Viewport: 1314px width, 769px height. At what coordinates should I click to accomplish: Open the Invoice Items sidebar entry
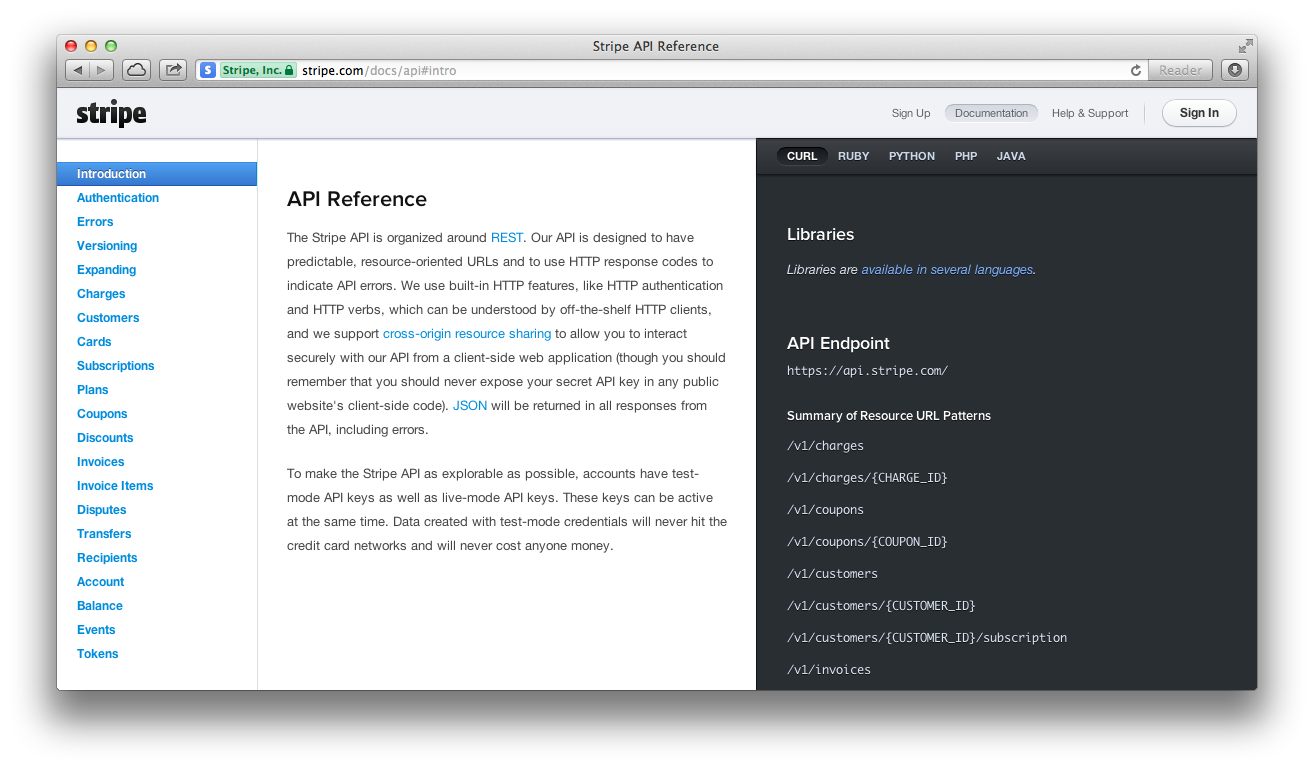[115, 486]
